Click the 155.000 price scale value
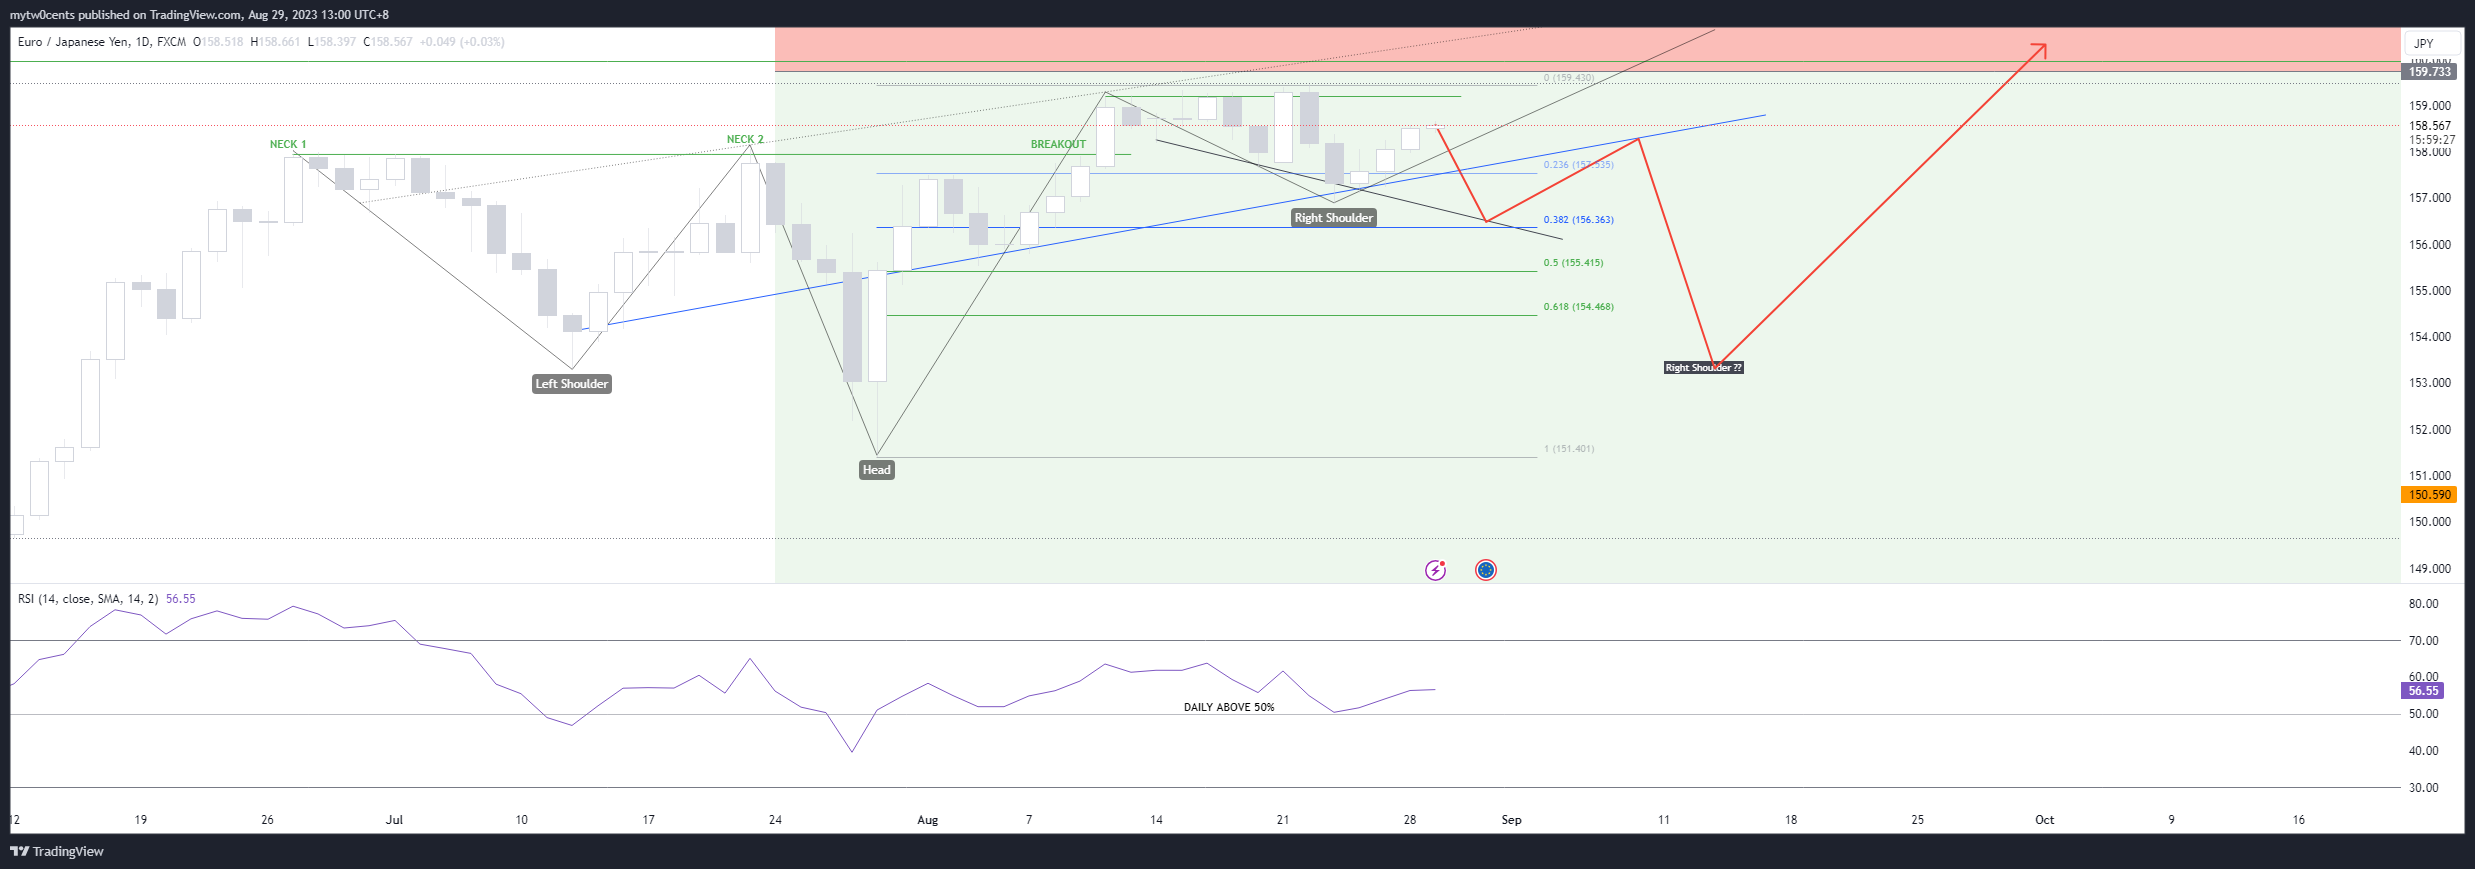 2430,291
